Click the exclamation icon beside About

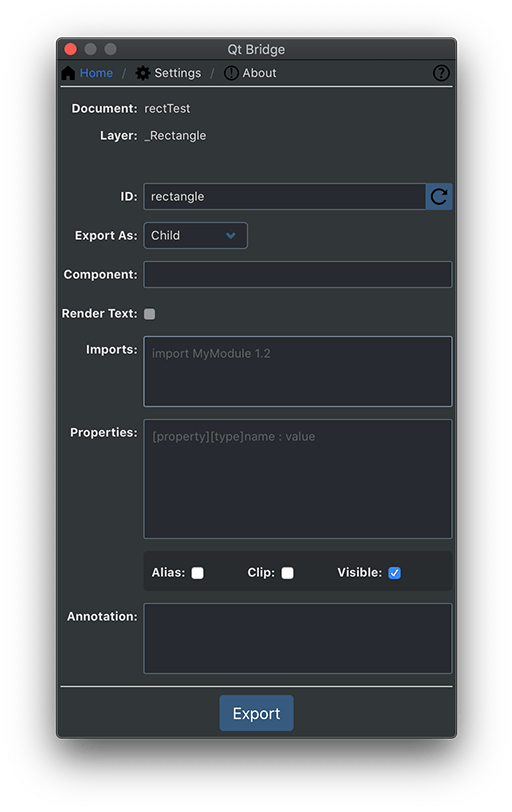click(x=231, y=73)
